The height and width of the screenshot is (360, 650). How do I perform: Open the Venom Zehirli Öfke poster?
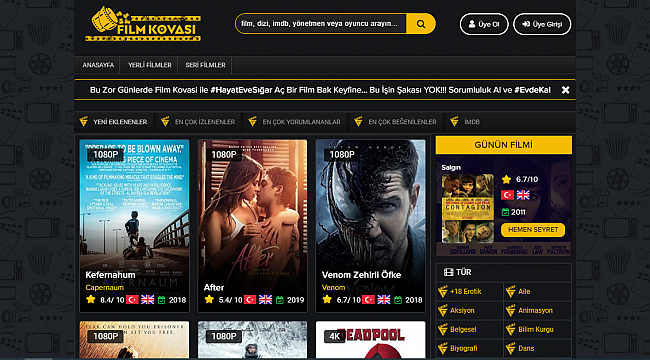(x=371, y=226)
